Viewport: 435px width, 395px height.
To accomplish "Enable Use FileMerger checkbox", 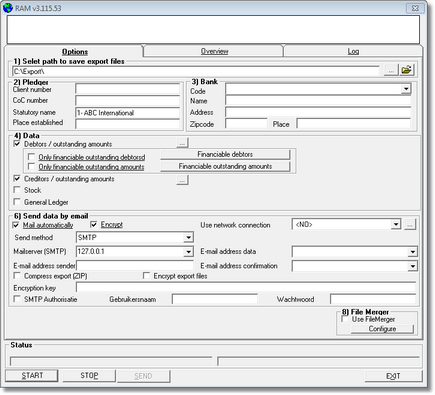I will (x=345, y=319).
